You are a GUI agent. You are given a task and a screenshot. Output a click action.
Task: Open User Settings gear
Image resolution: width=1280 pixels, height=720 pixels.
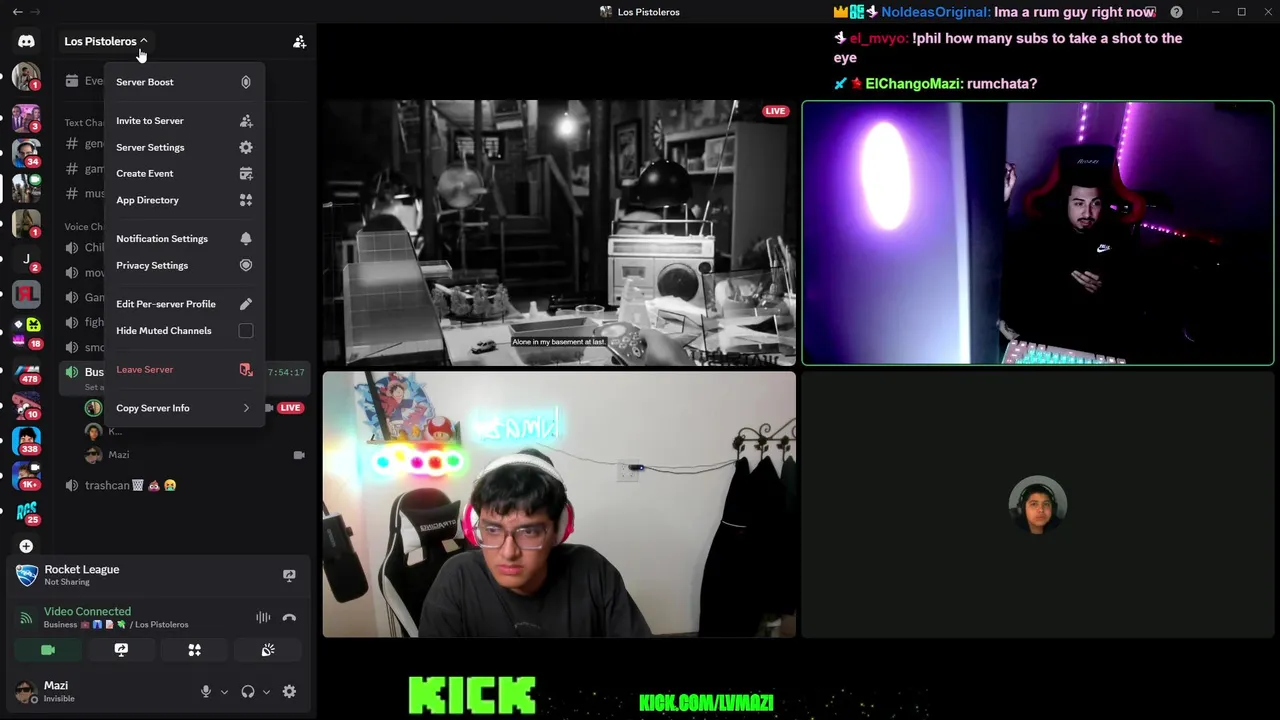[x=289, y=691]
